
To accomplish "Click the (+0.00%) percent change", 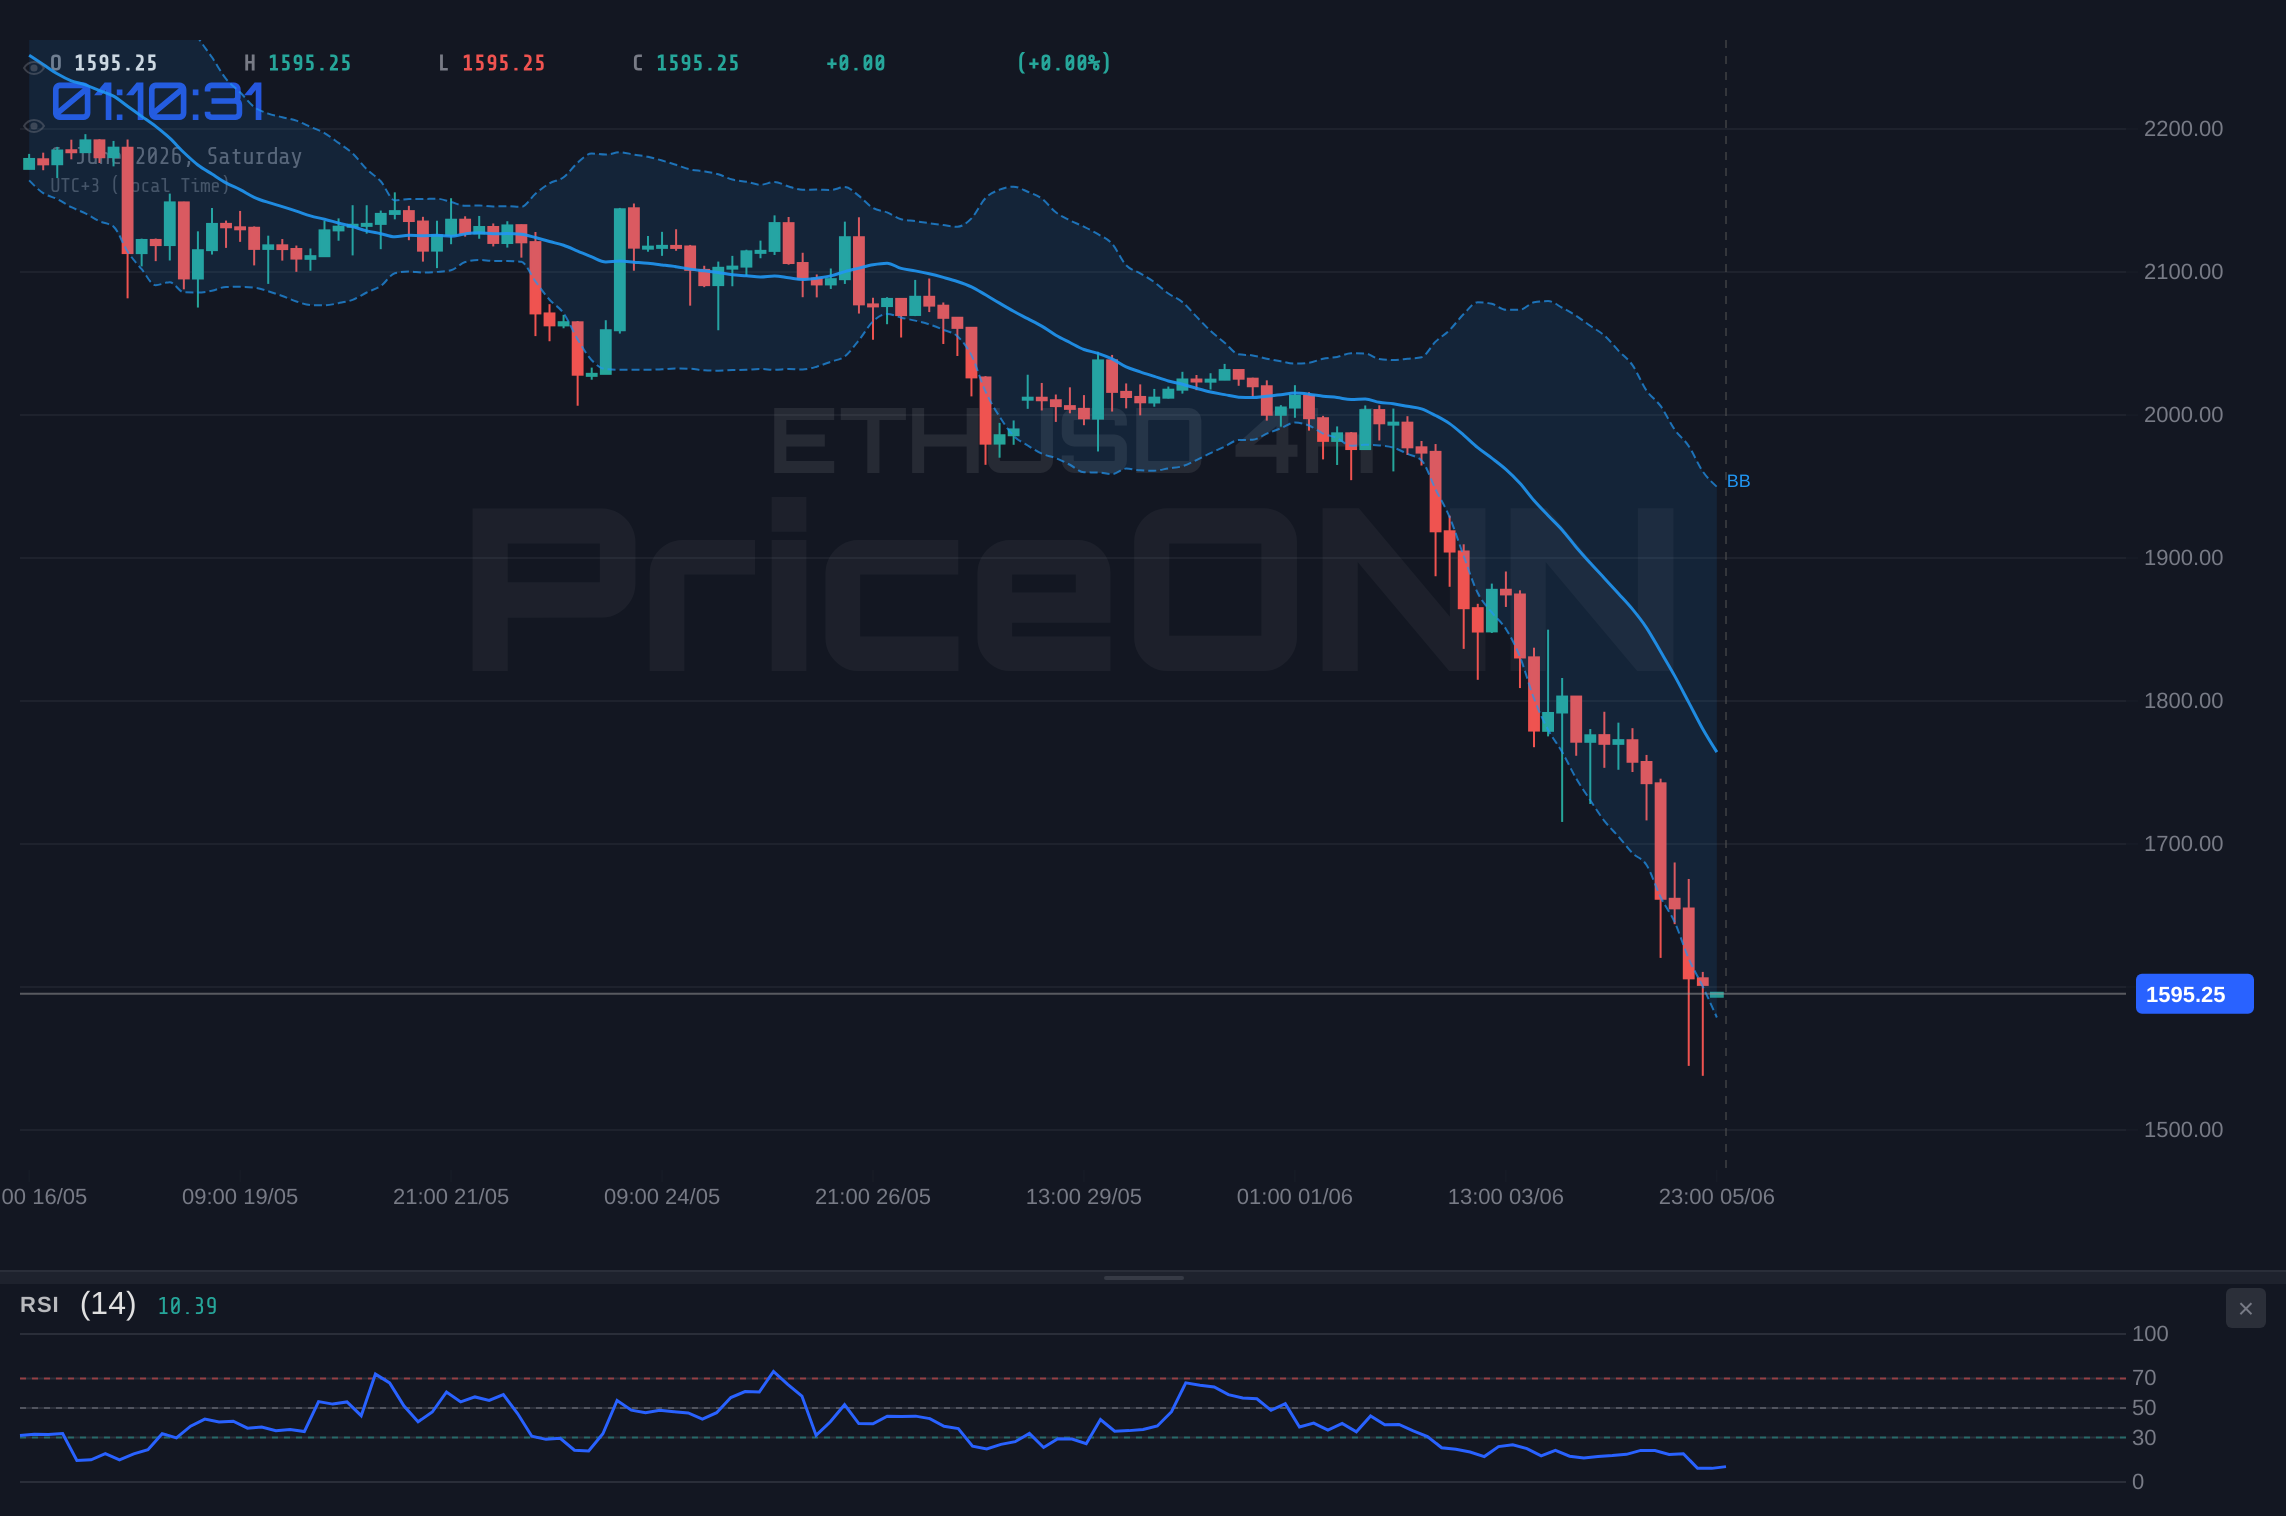I will [x=1064, y=63].
